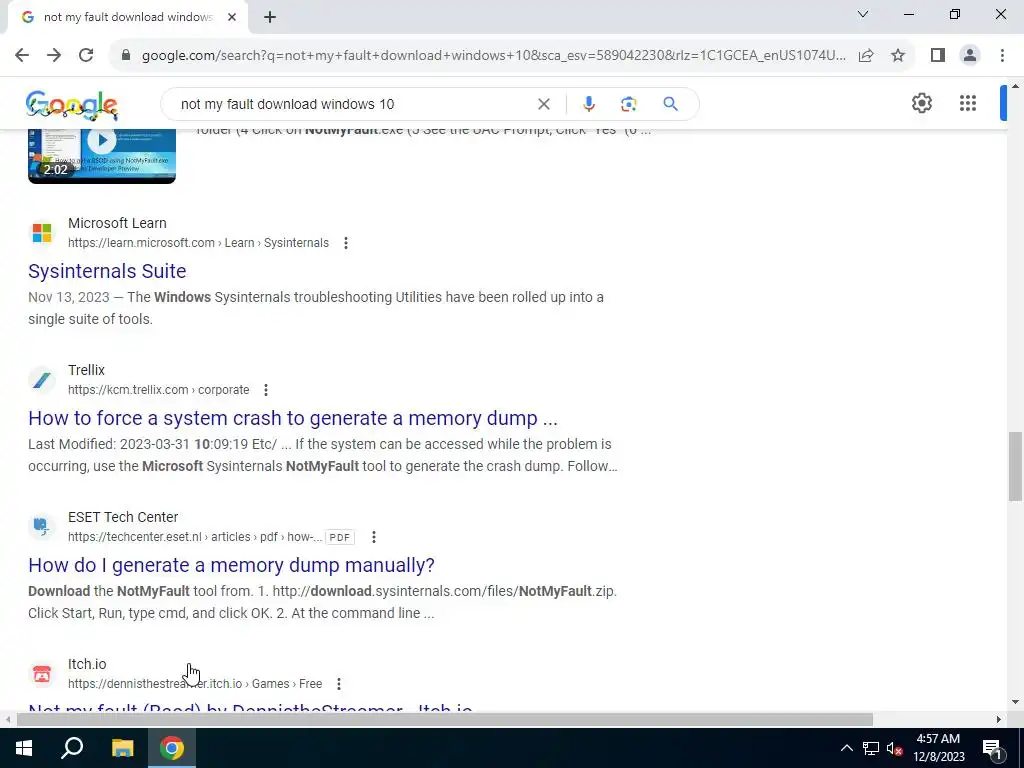This screenshot has width=1024, height=768.
Task: Start voice search with the microphone
Action: (x=588, y=104)
